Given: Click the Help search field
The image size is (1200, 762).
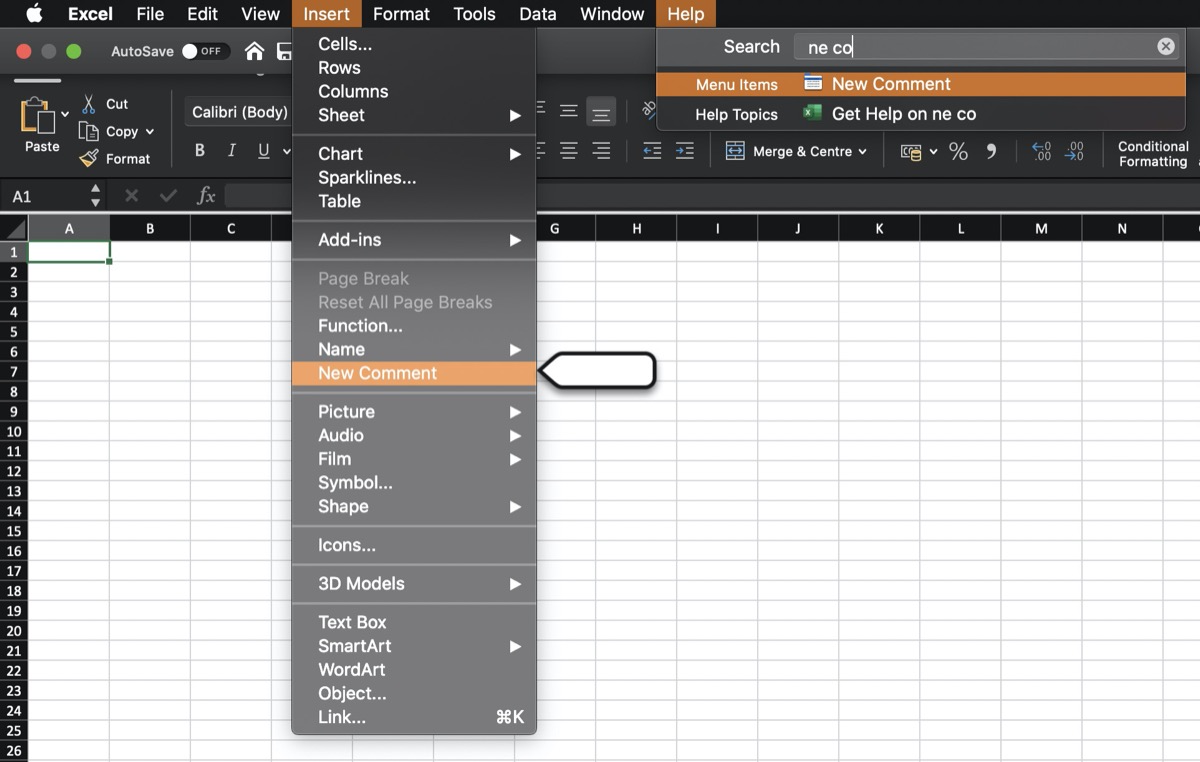Looking at the screenshot, I should click(988, 46).
